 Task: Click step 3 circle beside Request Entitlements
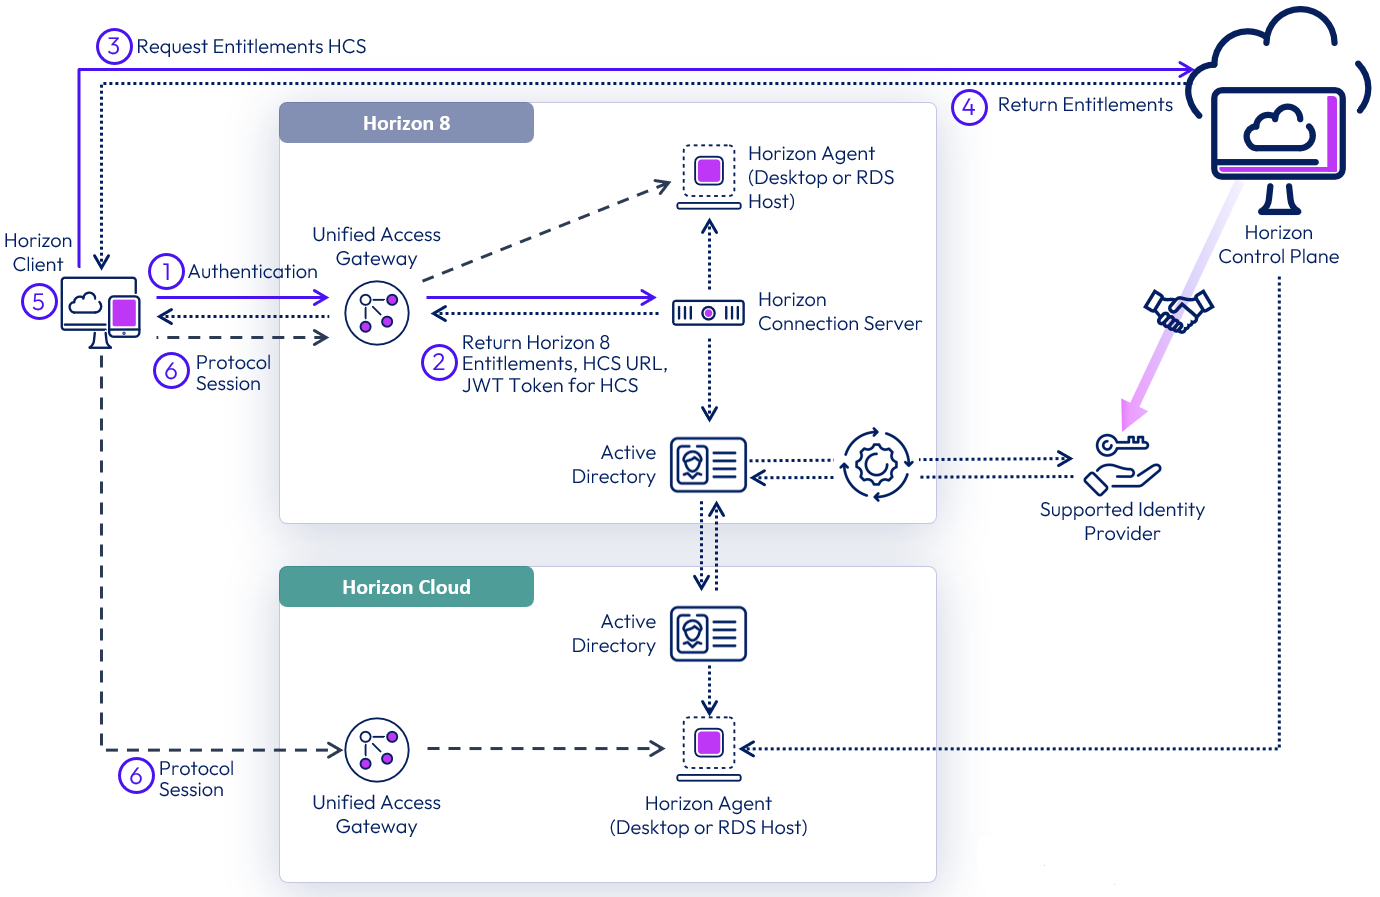tap(114, 46)
